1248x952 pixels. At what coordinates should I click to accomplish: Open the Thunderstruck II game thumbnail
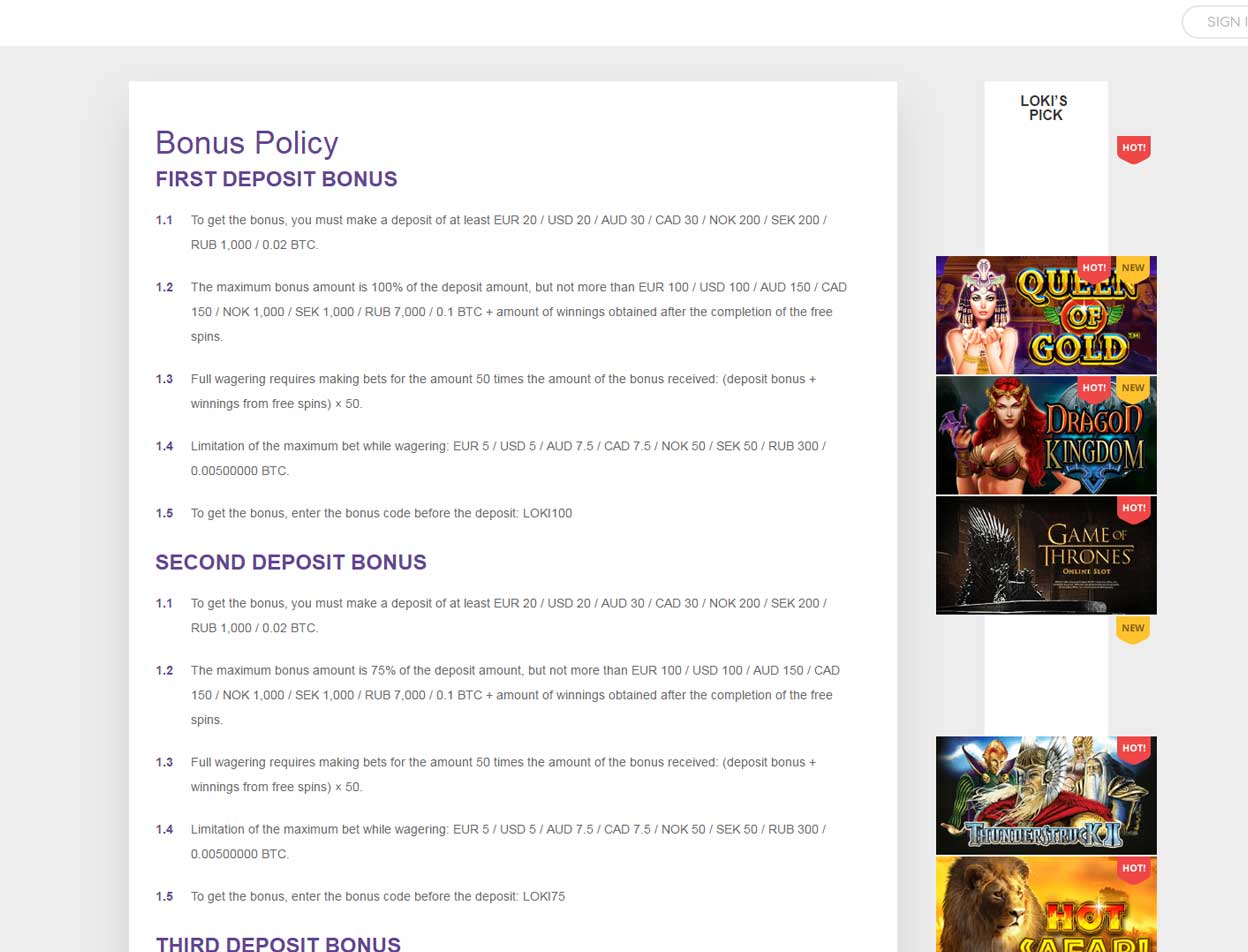1046,796
